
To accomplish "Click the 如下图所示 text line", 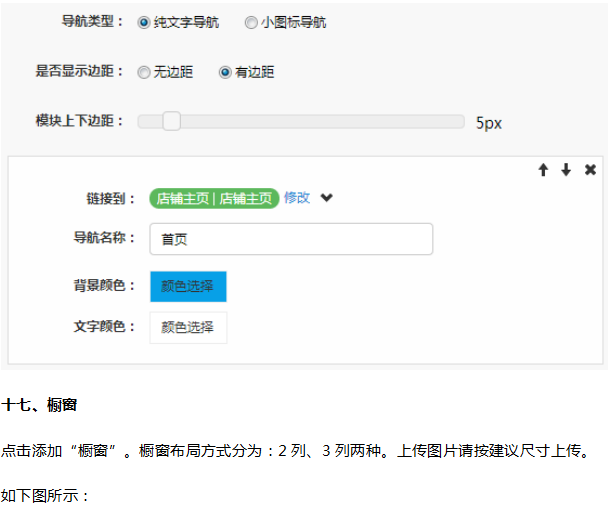I will (x=46, y=495).
